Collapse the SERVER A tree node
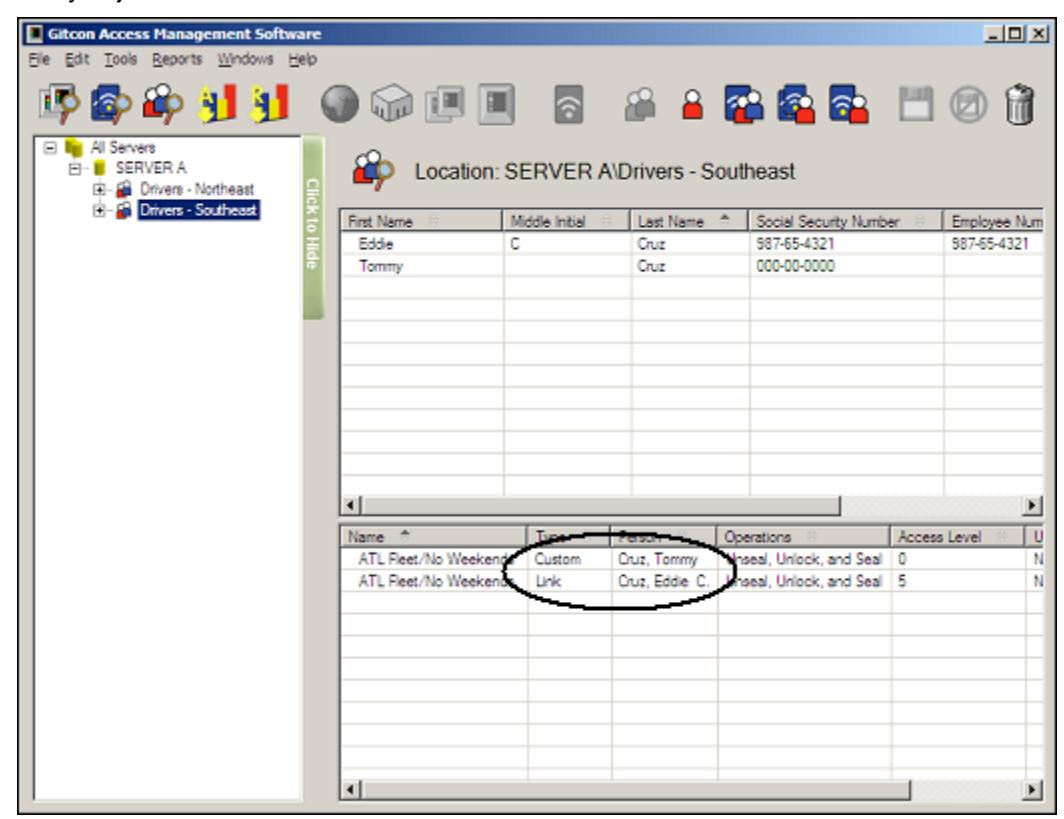This screenshot has height=819, width=1064. coord(75,168)
